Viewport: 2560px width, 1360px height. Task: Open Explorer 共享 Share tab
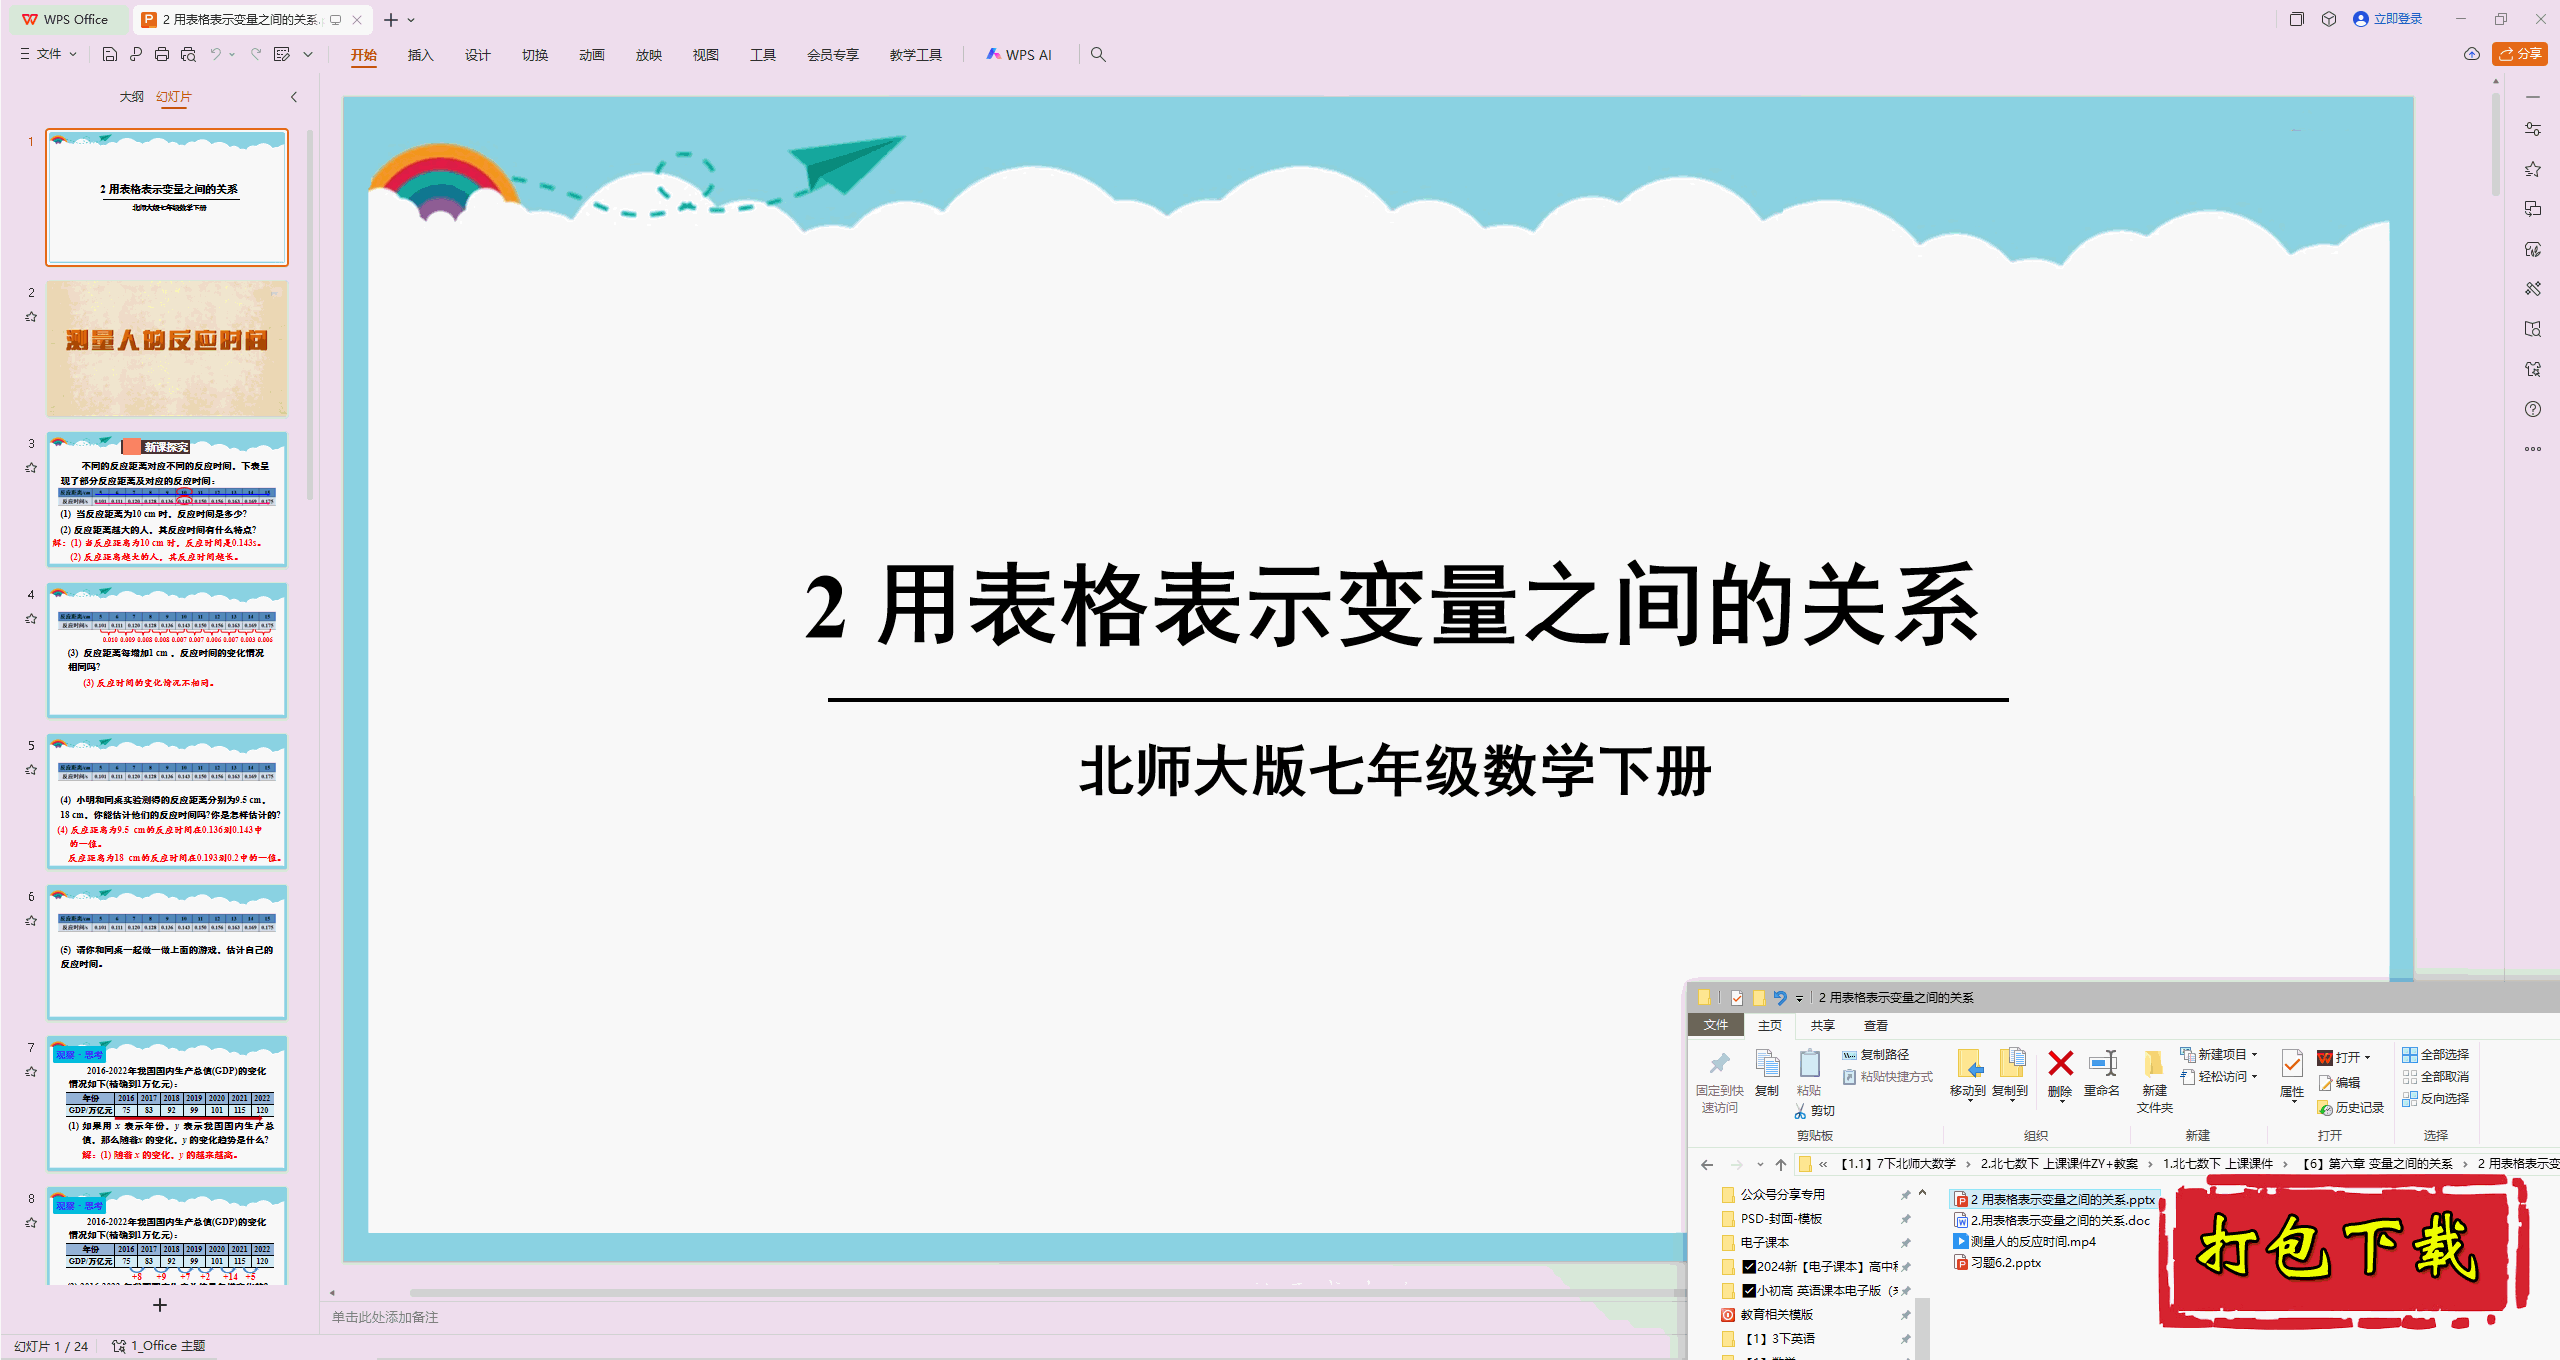(x=1823, y=1026)
